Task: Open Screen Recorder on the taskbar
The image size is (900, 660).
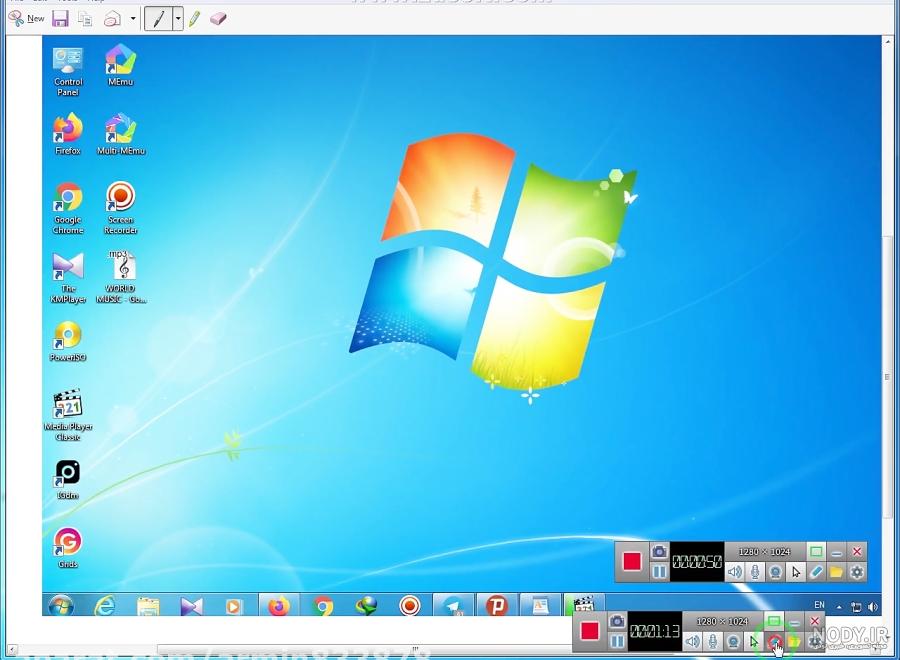Action: (x=409, y=606)
